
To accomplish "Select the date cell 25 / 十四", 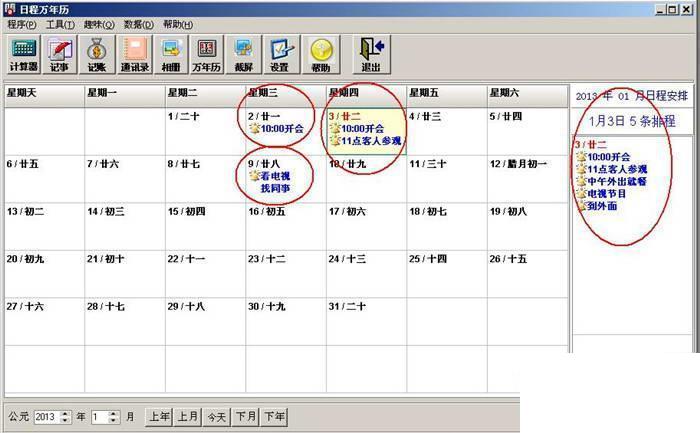I will click(446, 274).
